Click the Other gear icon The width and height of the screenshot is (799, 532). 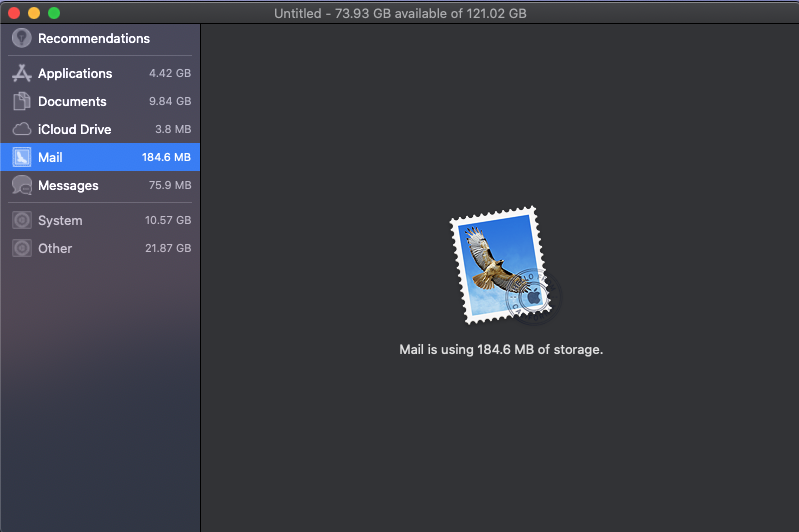[x=21, y=248]
